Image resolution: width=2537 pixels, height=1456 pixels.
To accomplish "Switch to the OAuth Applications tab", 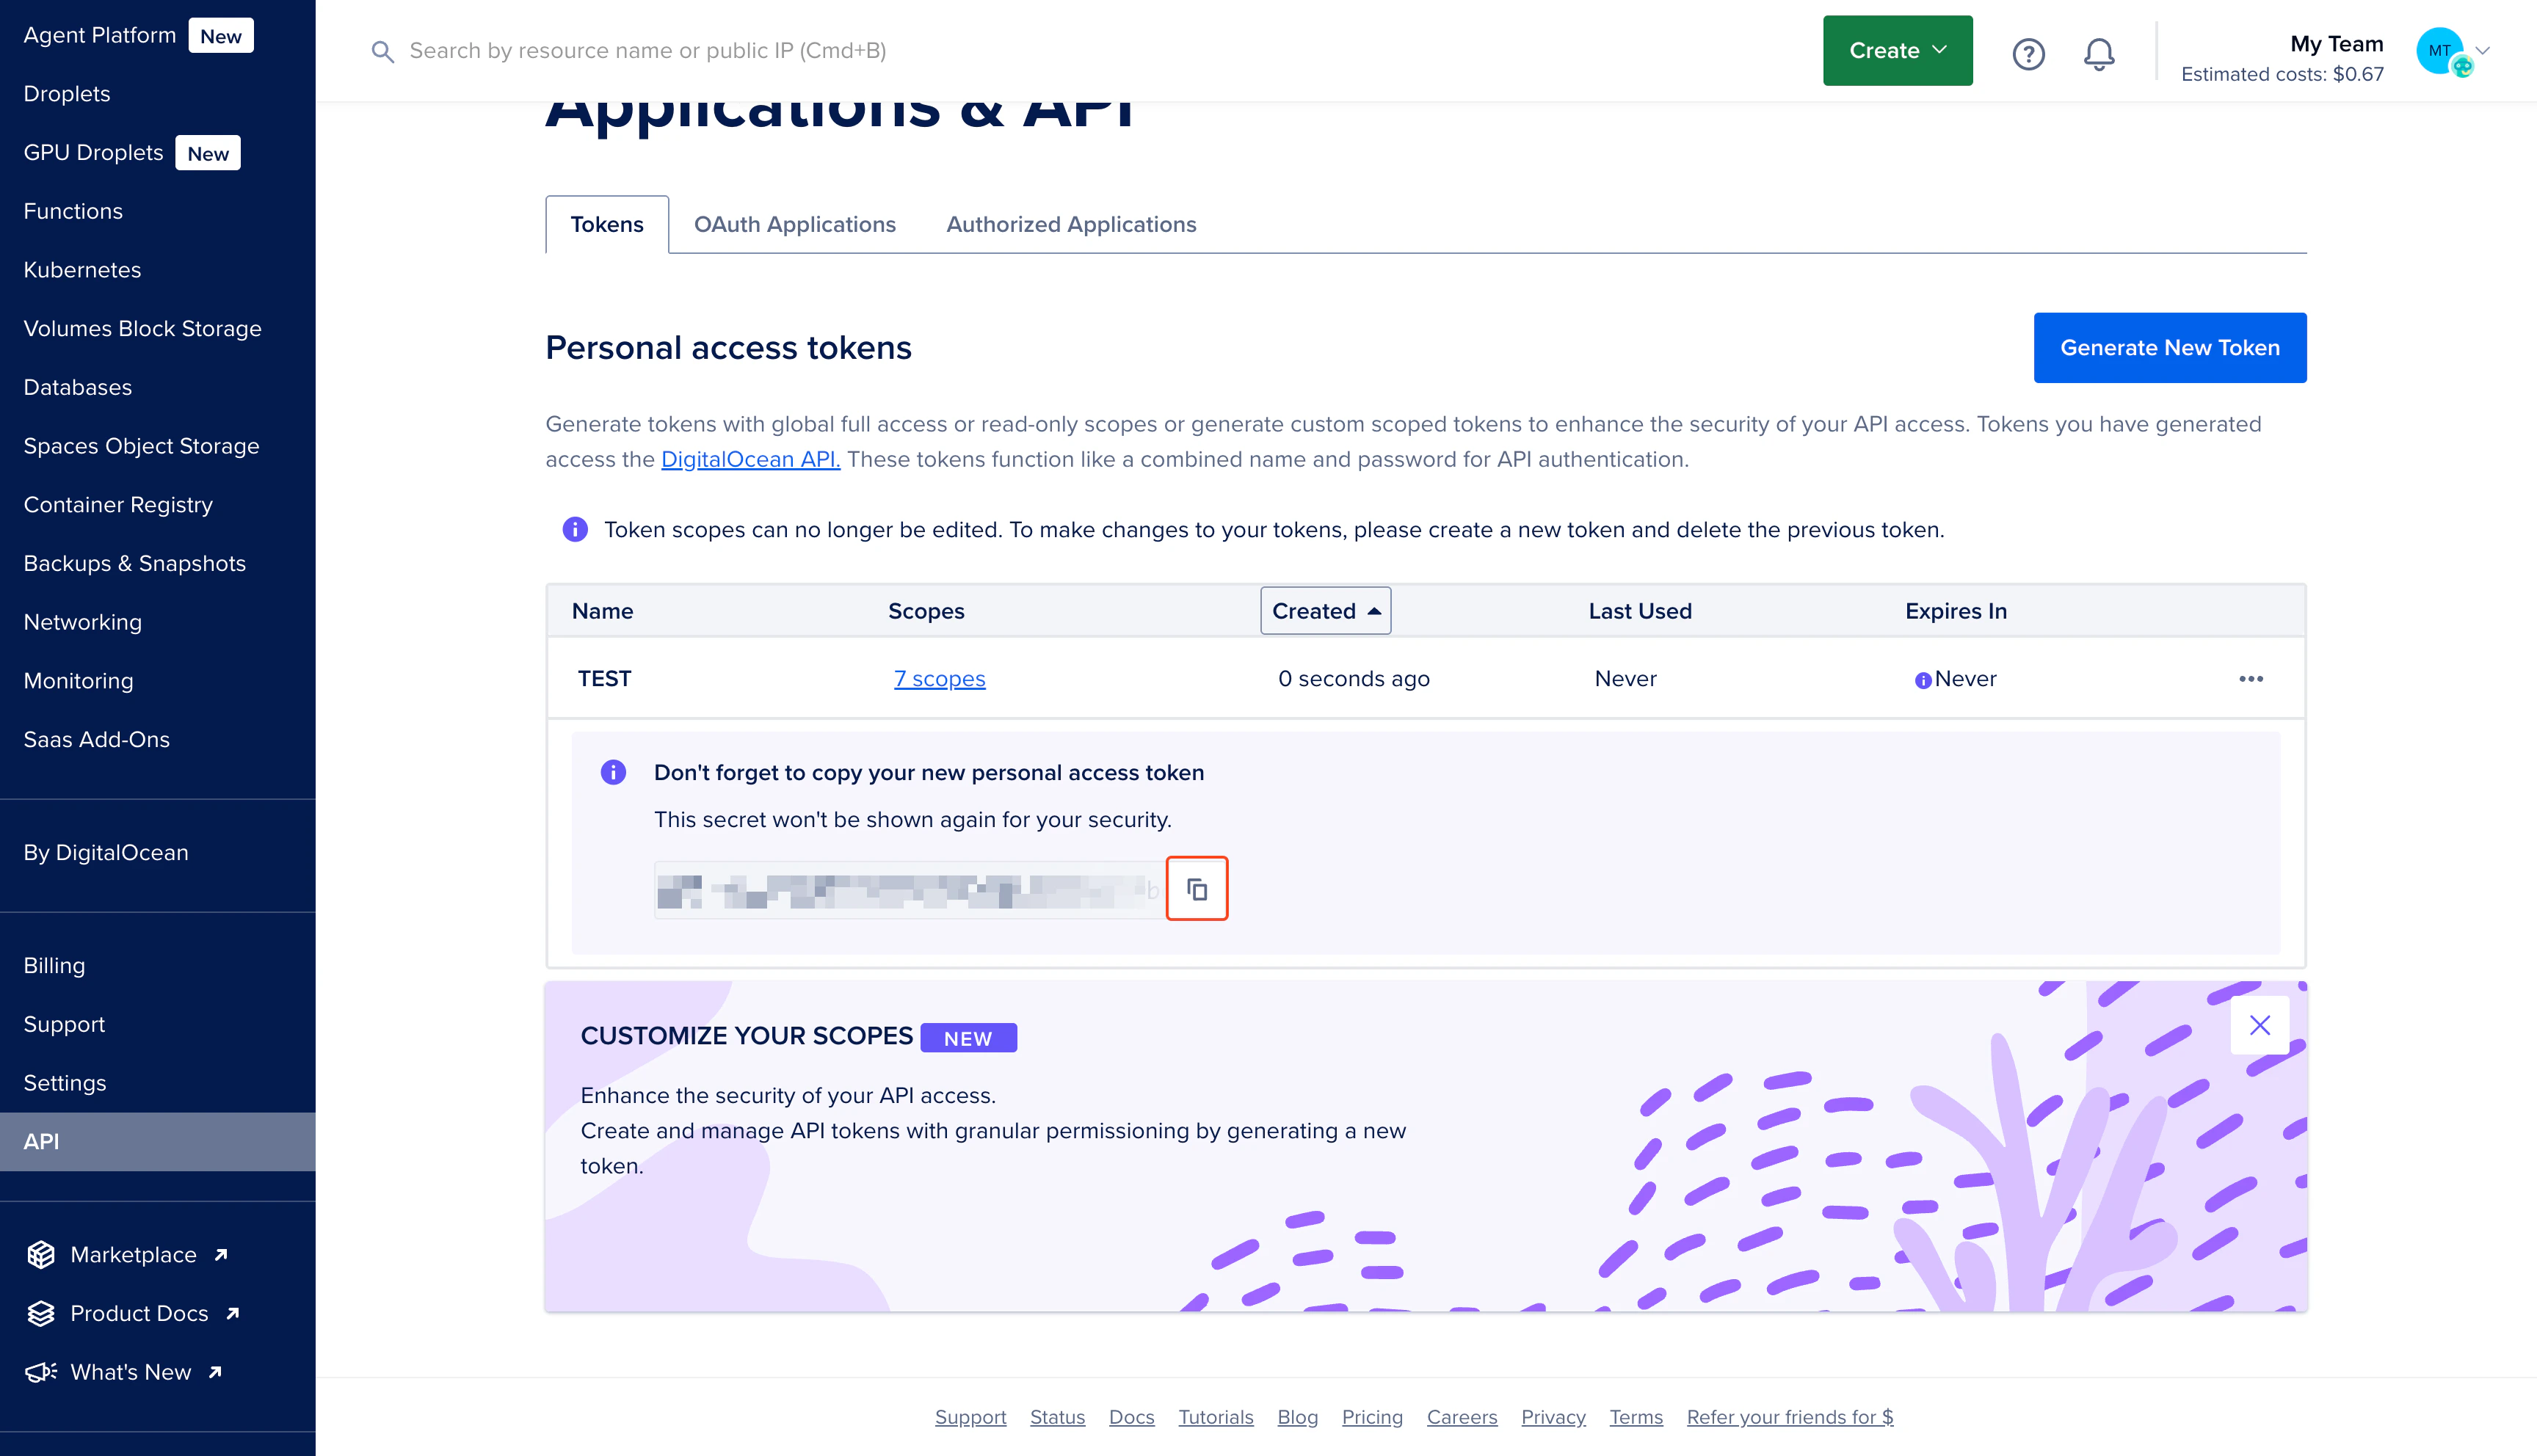I will coord(795,224).
